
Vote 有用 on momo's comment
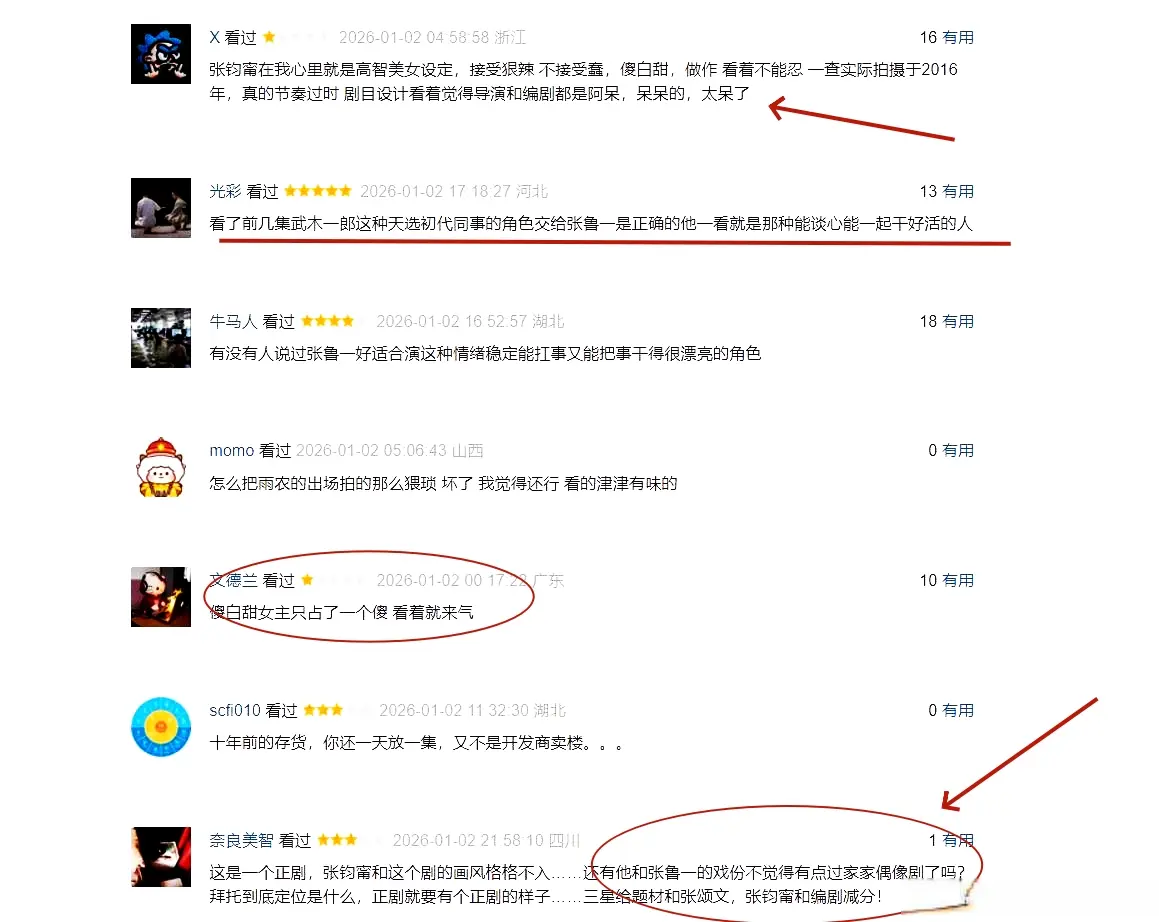[x=958, y=450]
